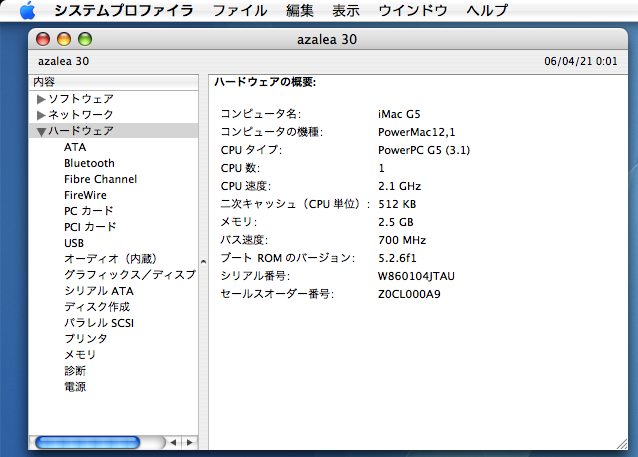Viewport: 638px width, 457px height.
Task: Click the PowerPC G5 (3.1) value
Action: [x=424, y=150]
